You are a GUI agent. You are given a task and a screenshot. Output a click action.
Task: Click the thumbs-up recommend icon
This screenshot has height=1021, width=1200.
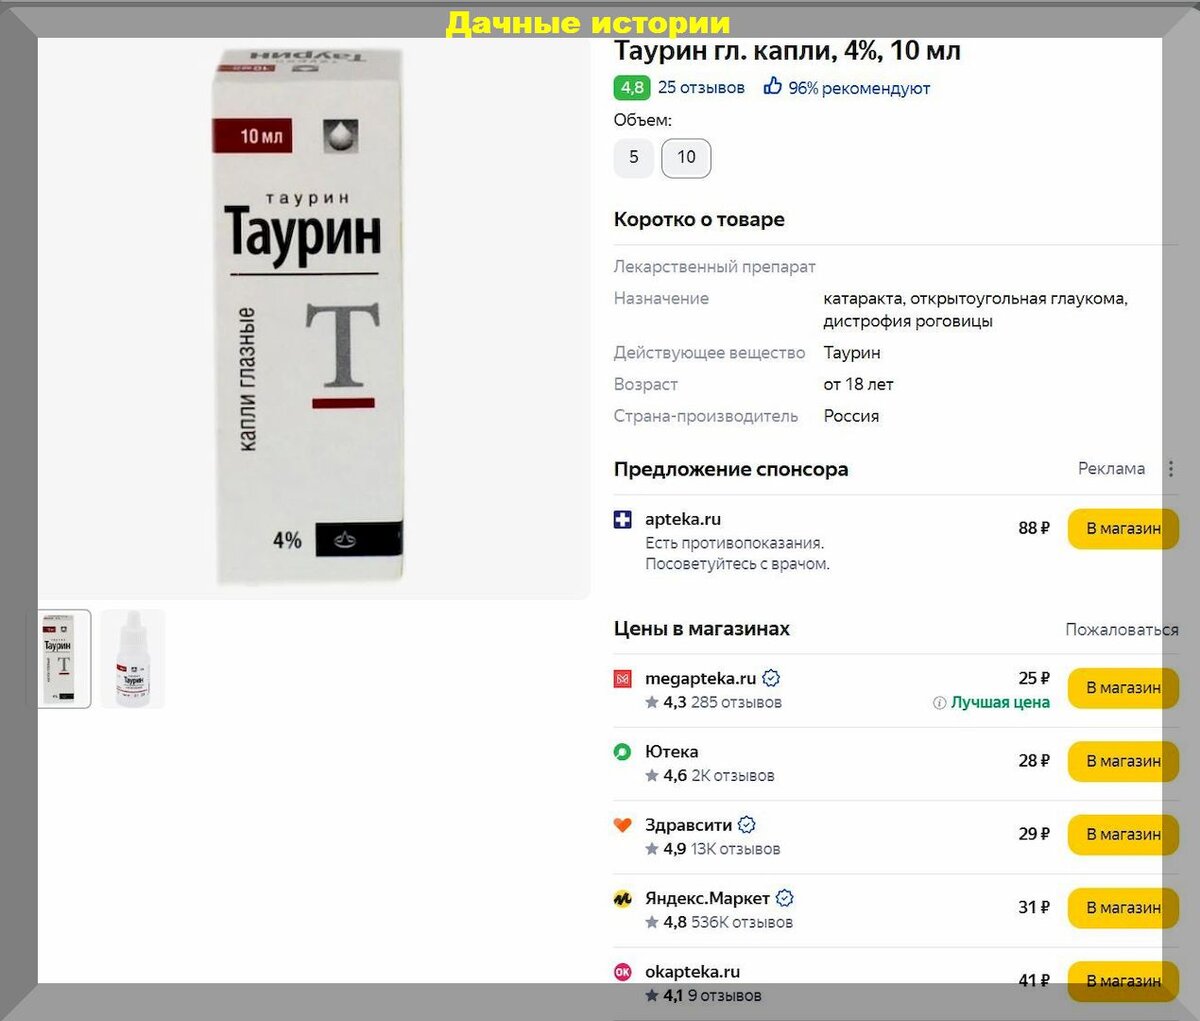point(773,87)
